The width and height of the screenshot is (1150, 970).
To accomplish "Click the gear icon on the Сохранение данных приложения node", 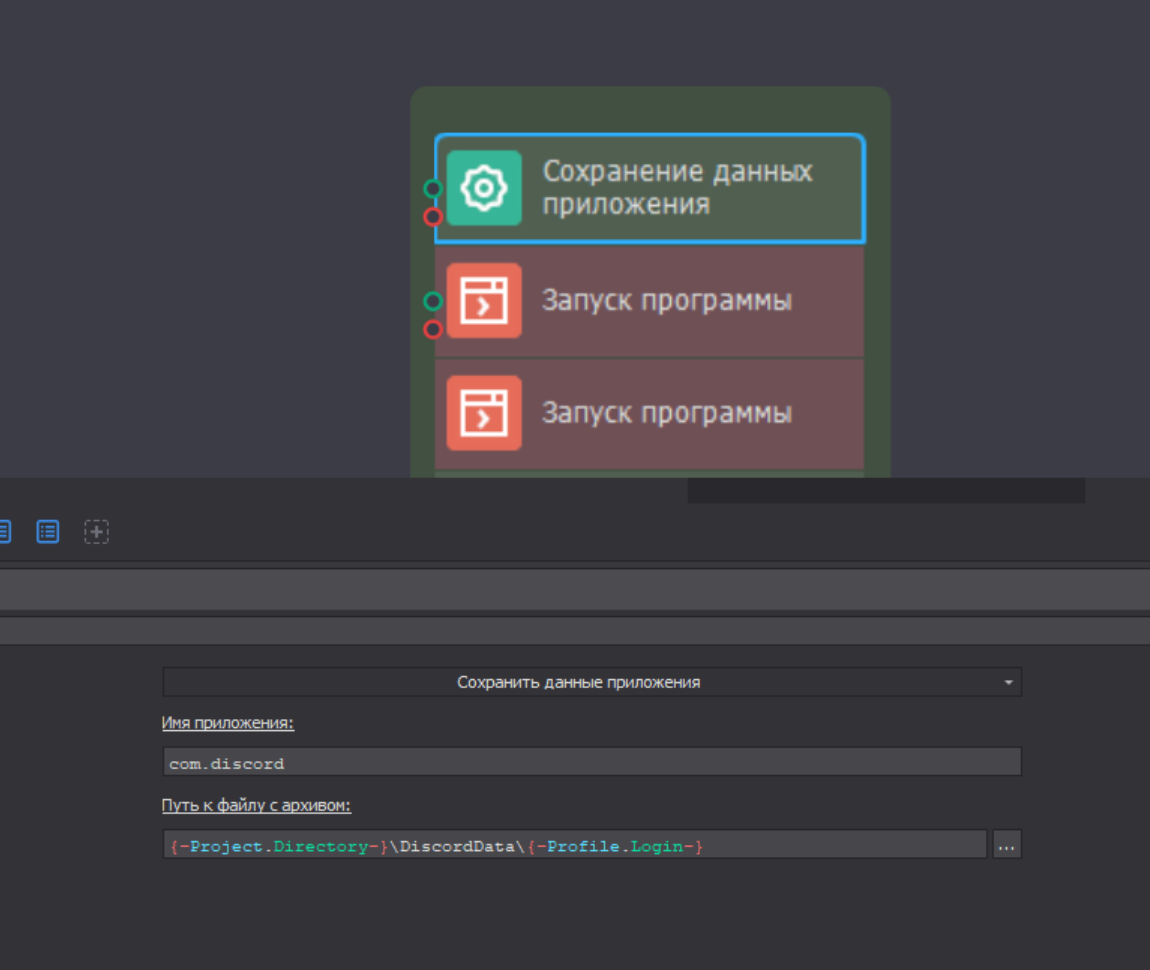I will point(484,188).
